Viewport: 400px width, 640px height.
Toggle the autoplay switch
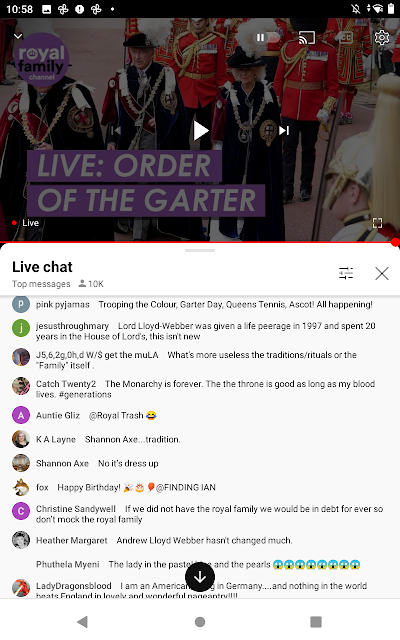[266, 38]
